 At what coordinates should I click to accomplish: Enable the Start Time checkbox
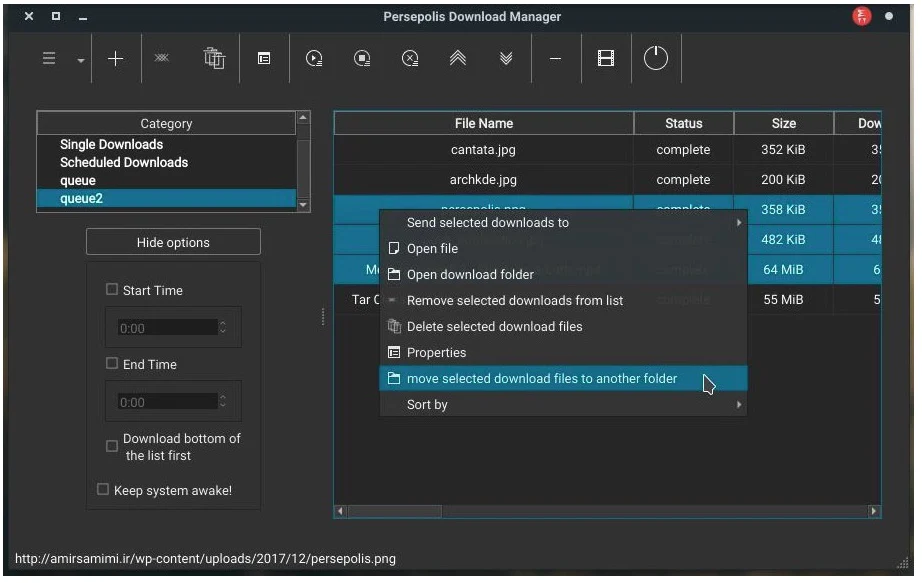(x=112, y=289)
